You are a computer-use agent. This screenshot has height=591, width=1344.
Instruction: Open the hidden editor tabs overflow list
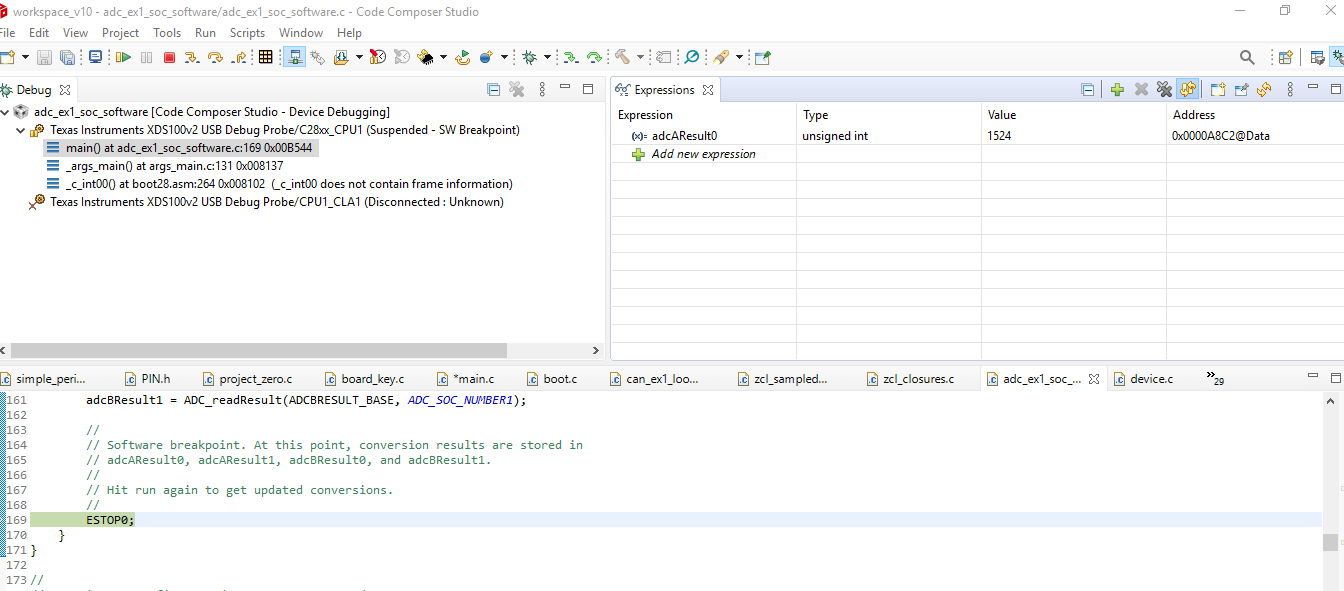click(1215, 378)
